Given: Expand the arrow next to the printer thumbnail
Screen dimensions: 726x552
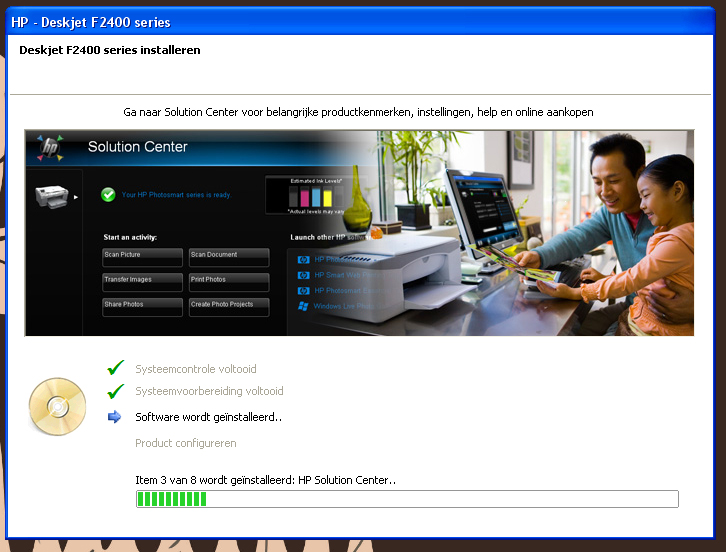Looking at the screenshot, I should coord(76,197).
